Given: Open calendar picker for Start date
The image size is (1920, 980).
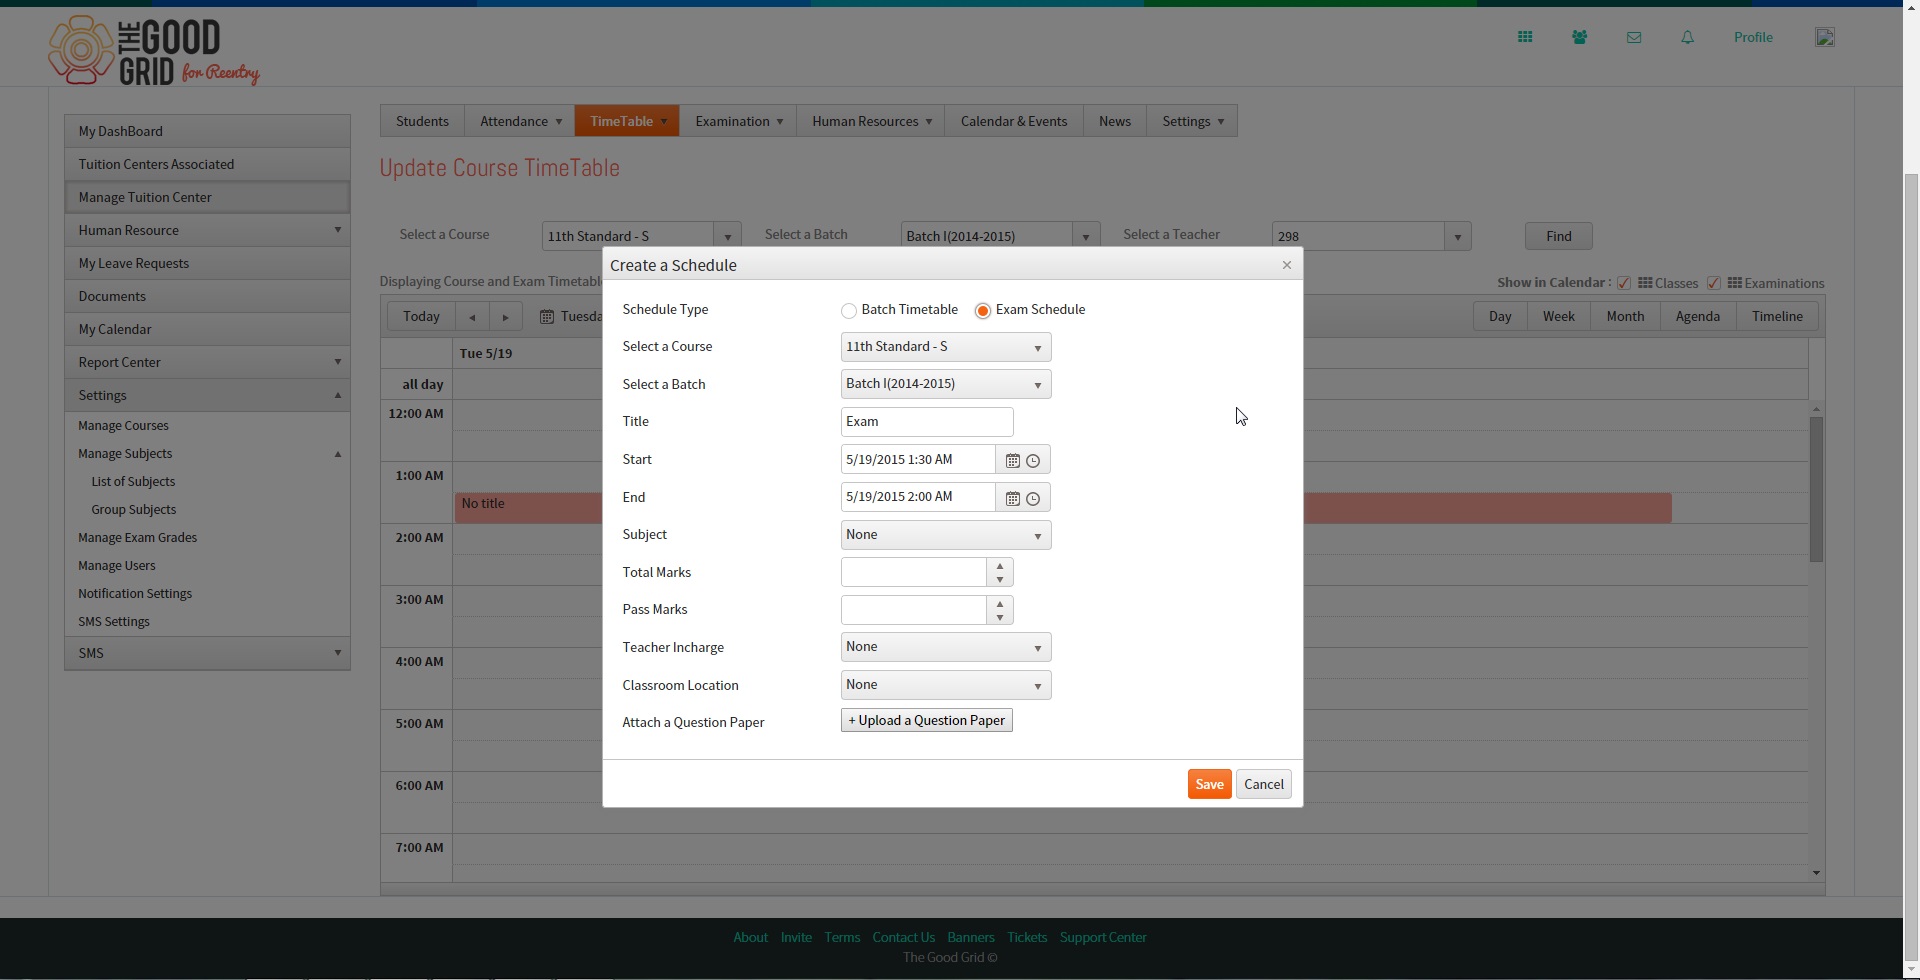Looking at the screenshot, I should pos(1012,461).
